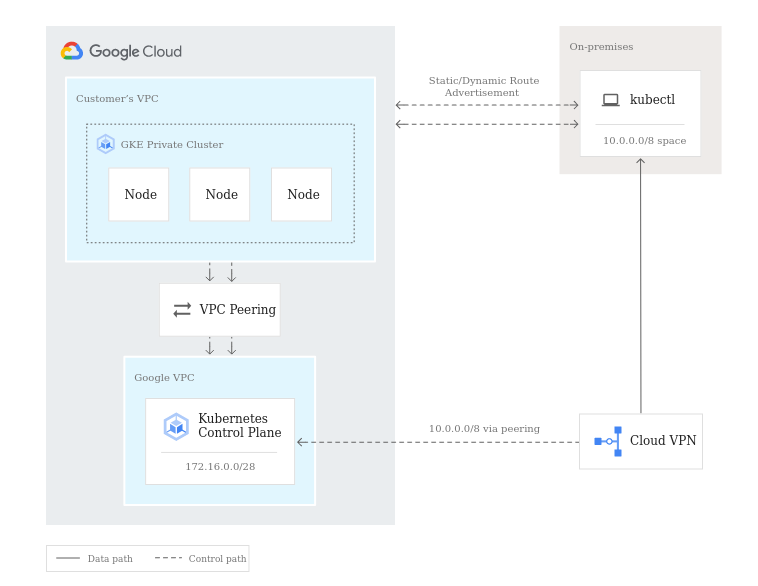Image resolution: width=758 pixels, height=586 pixels.
Task: Click the VPC Peering label text
Action: (x=237, y=310)
